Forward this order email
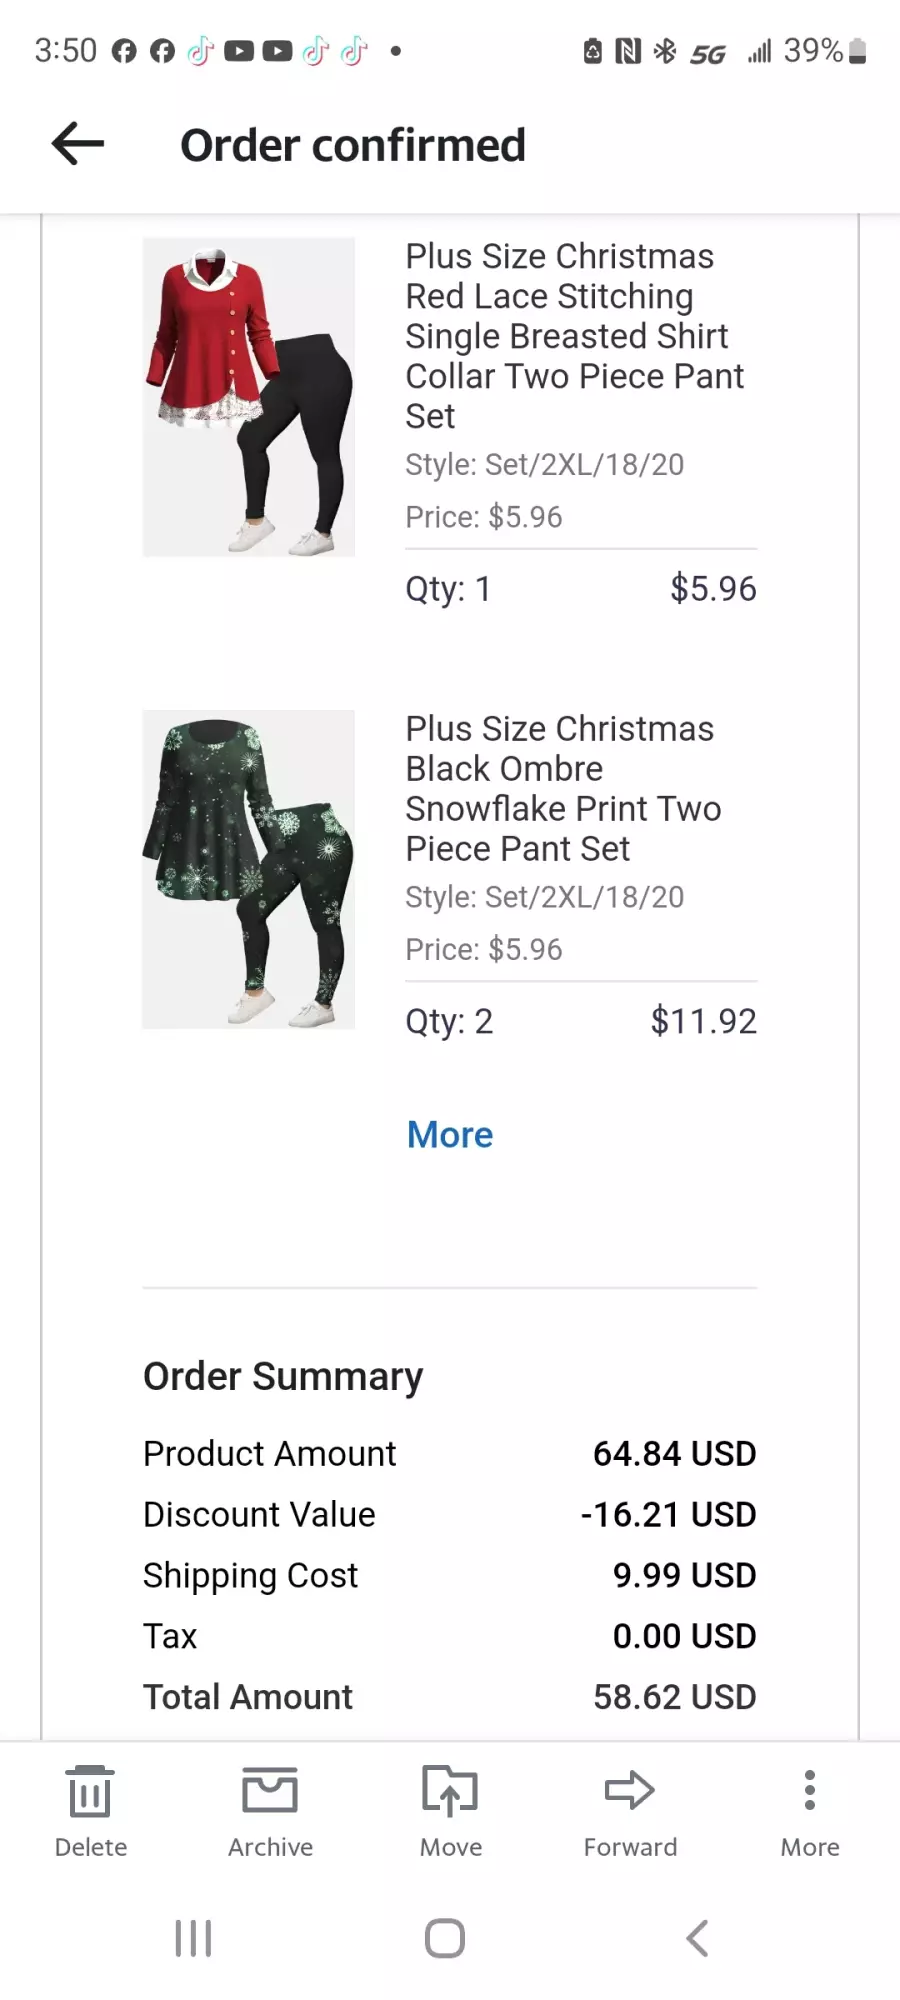Viewport: 900px width, 2000px height. click(x=630, y=1811)
